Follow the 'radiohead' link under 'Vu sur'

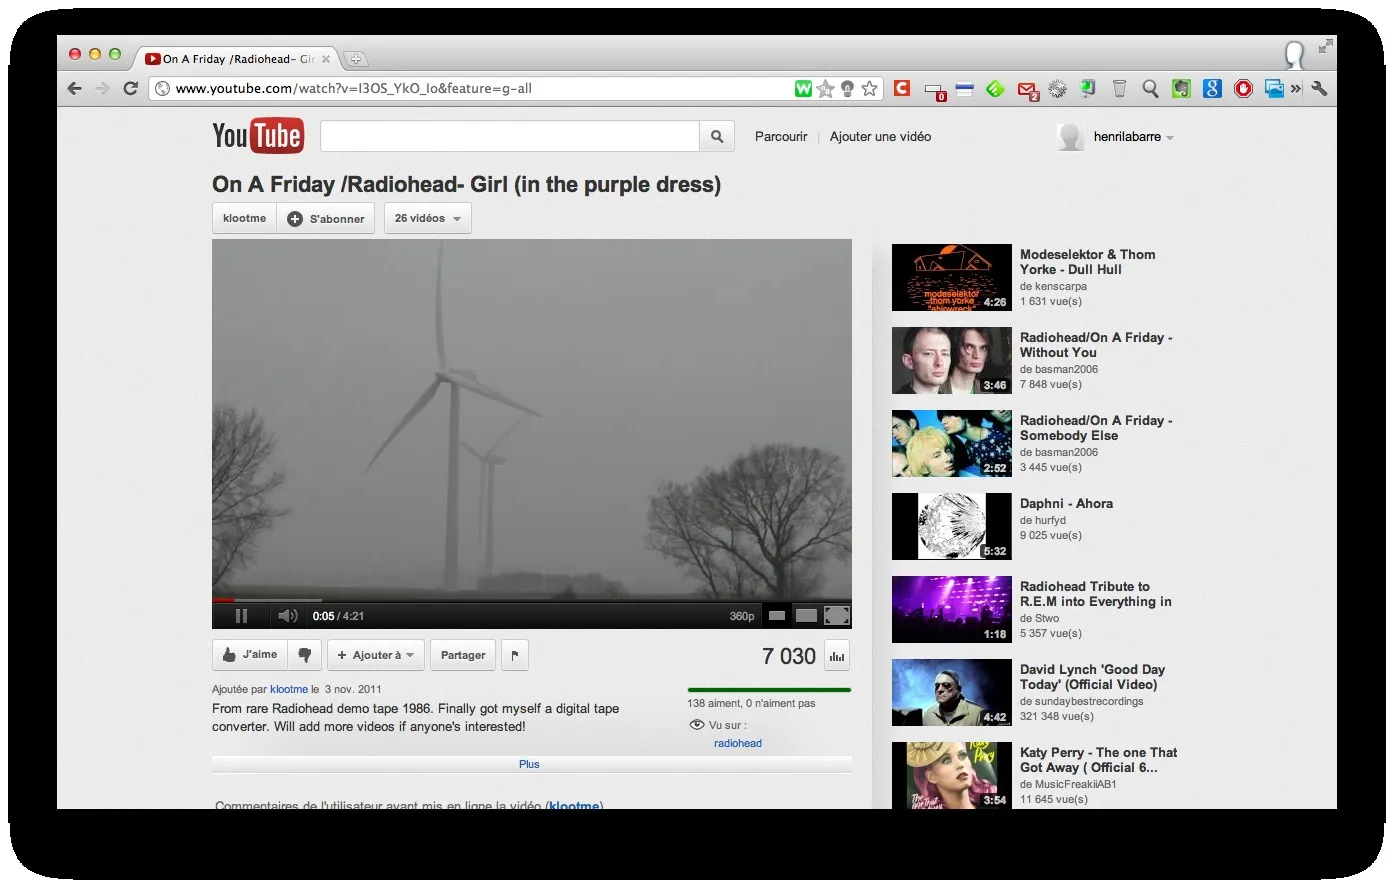click(738, 743)
